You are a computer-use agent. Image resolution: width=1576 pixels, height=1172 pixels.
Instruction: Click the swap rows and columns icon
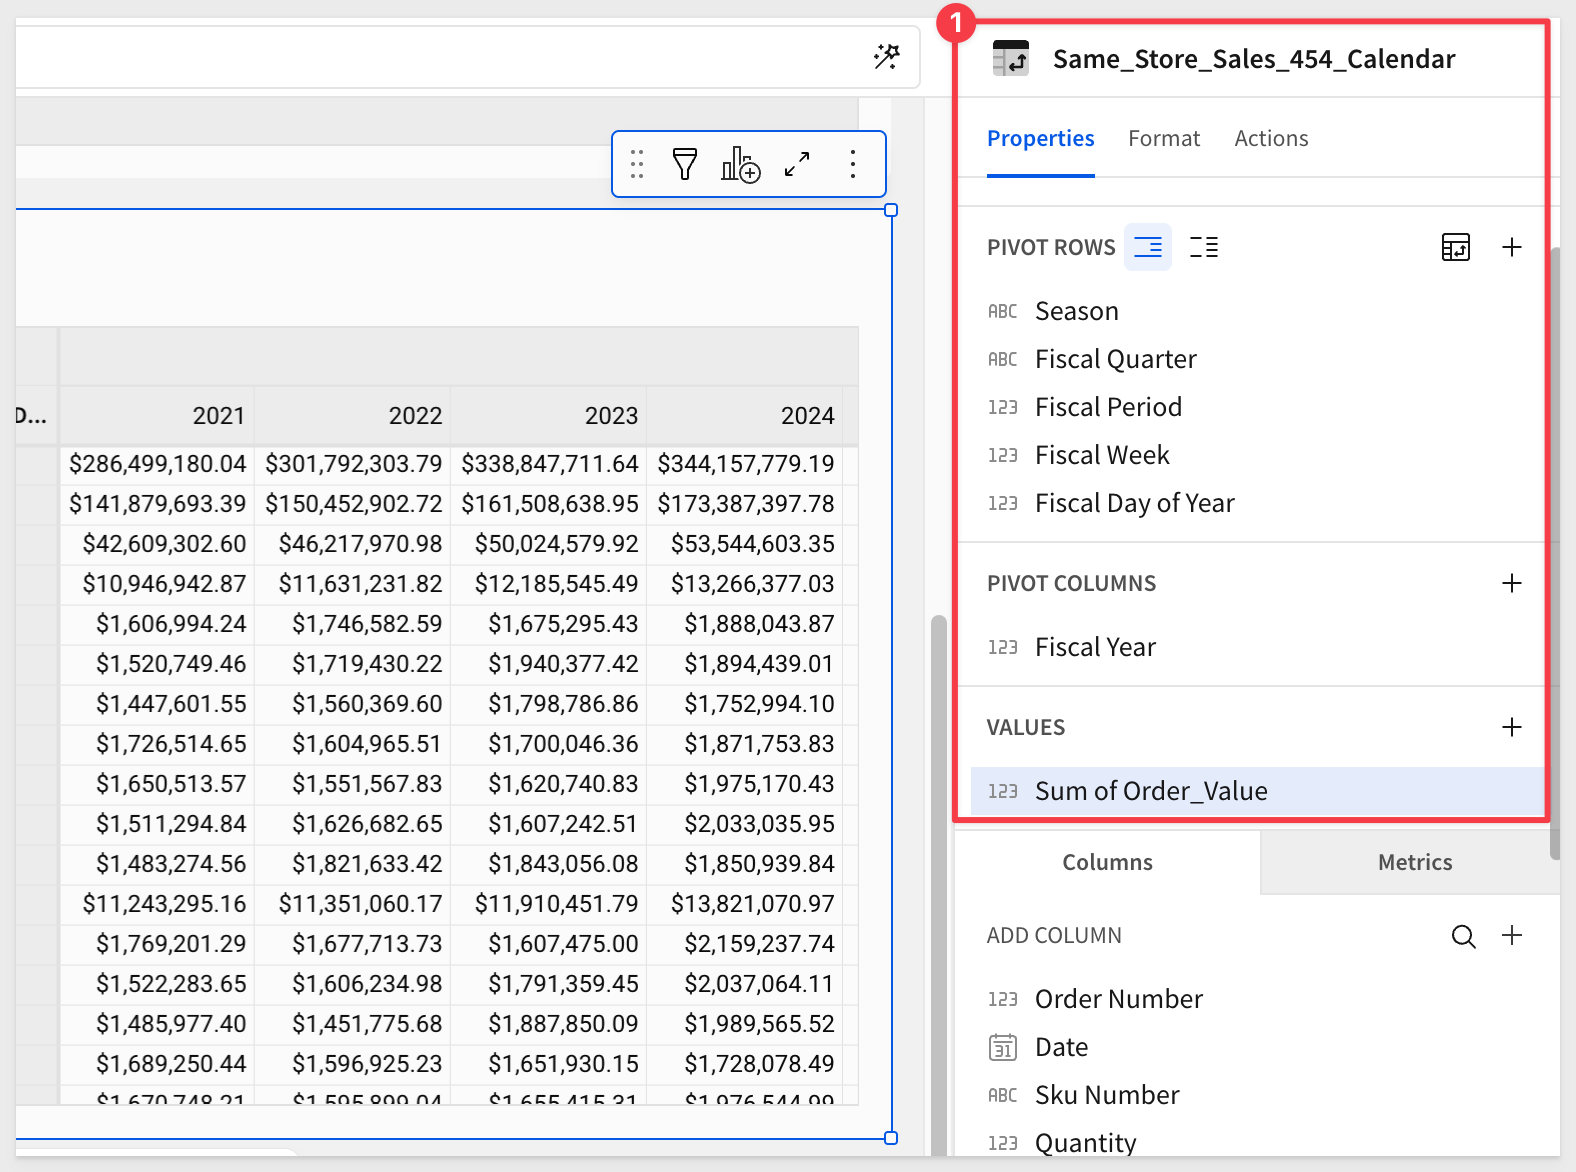pyautogui.click(x=1455, y=247)
